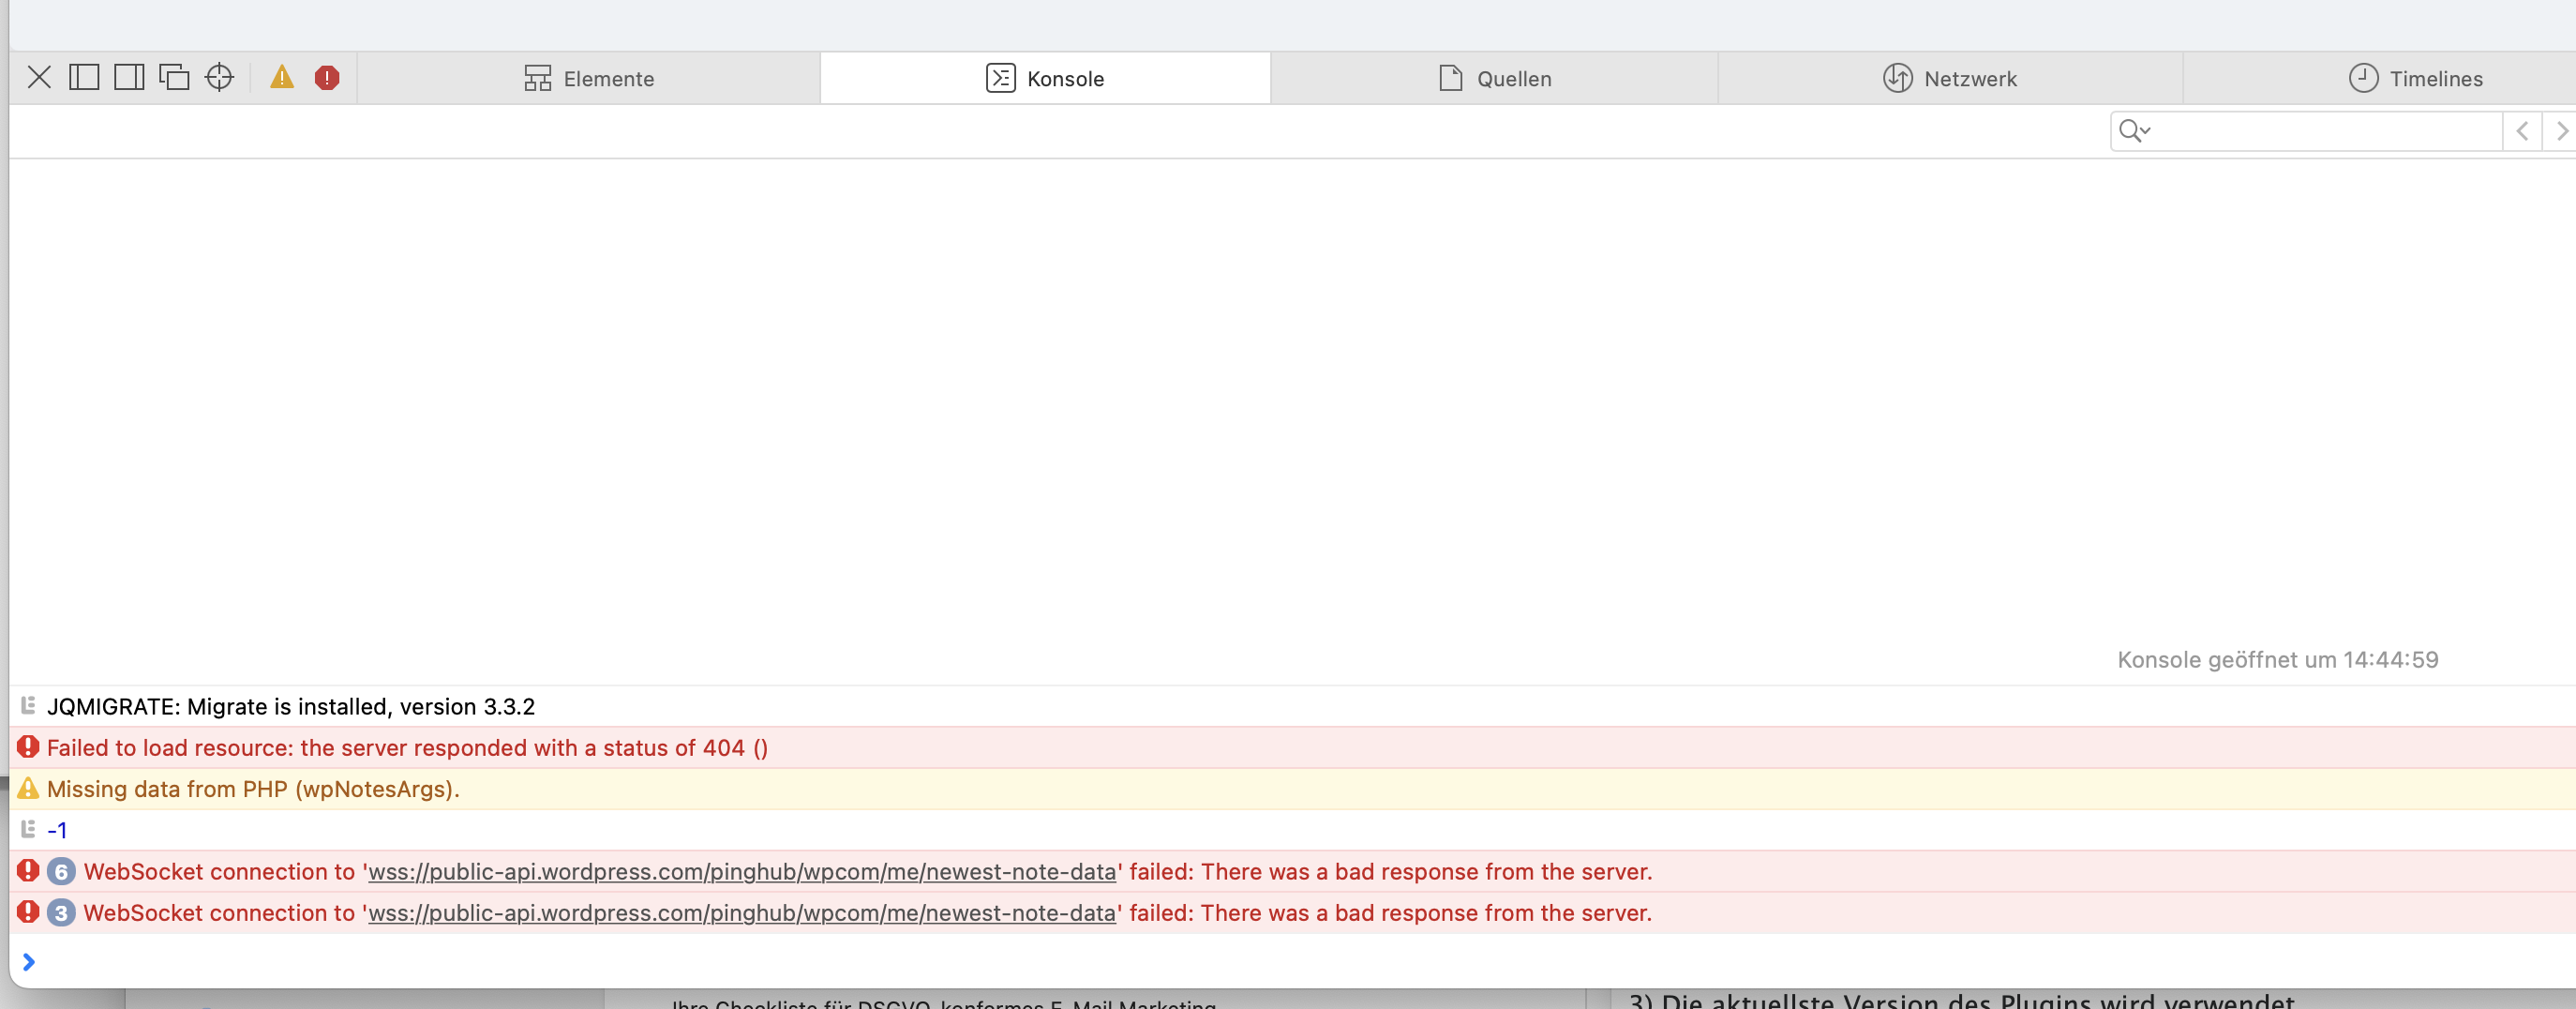Show errors via red octagon toolbar icon

(327, 78)
